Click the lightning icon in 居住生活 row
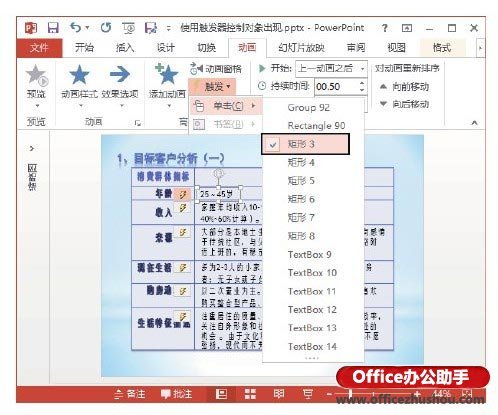 click(182, 267)
